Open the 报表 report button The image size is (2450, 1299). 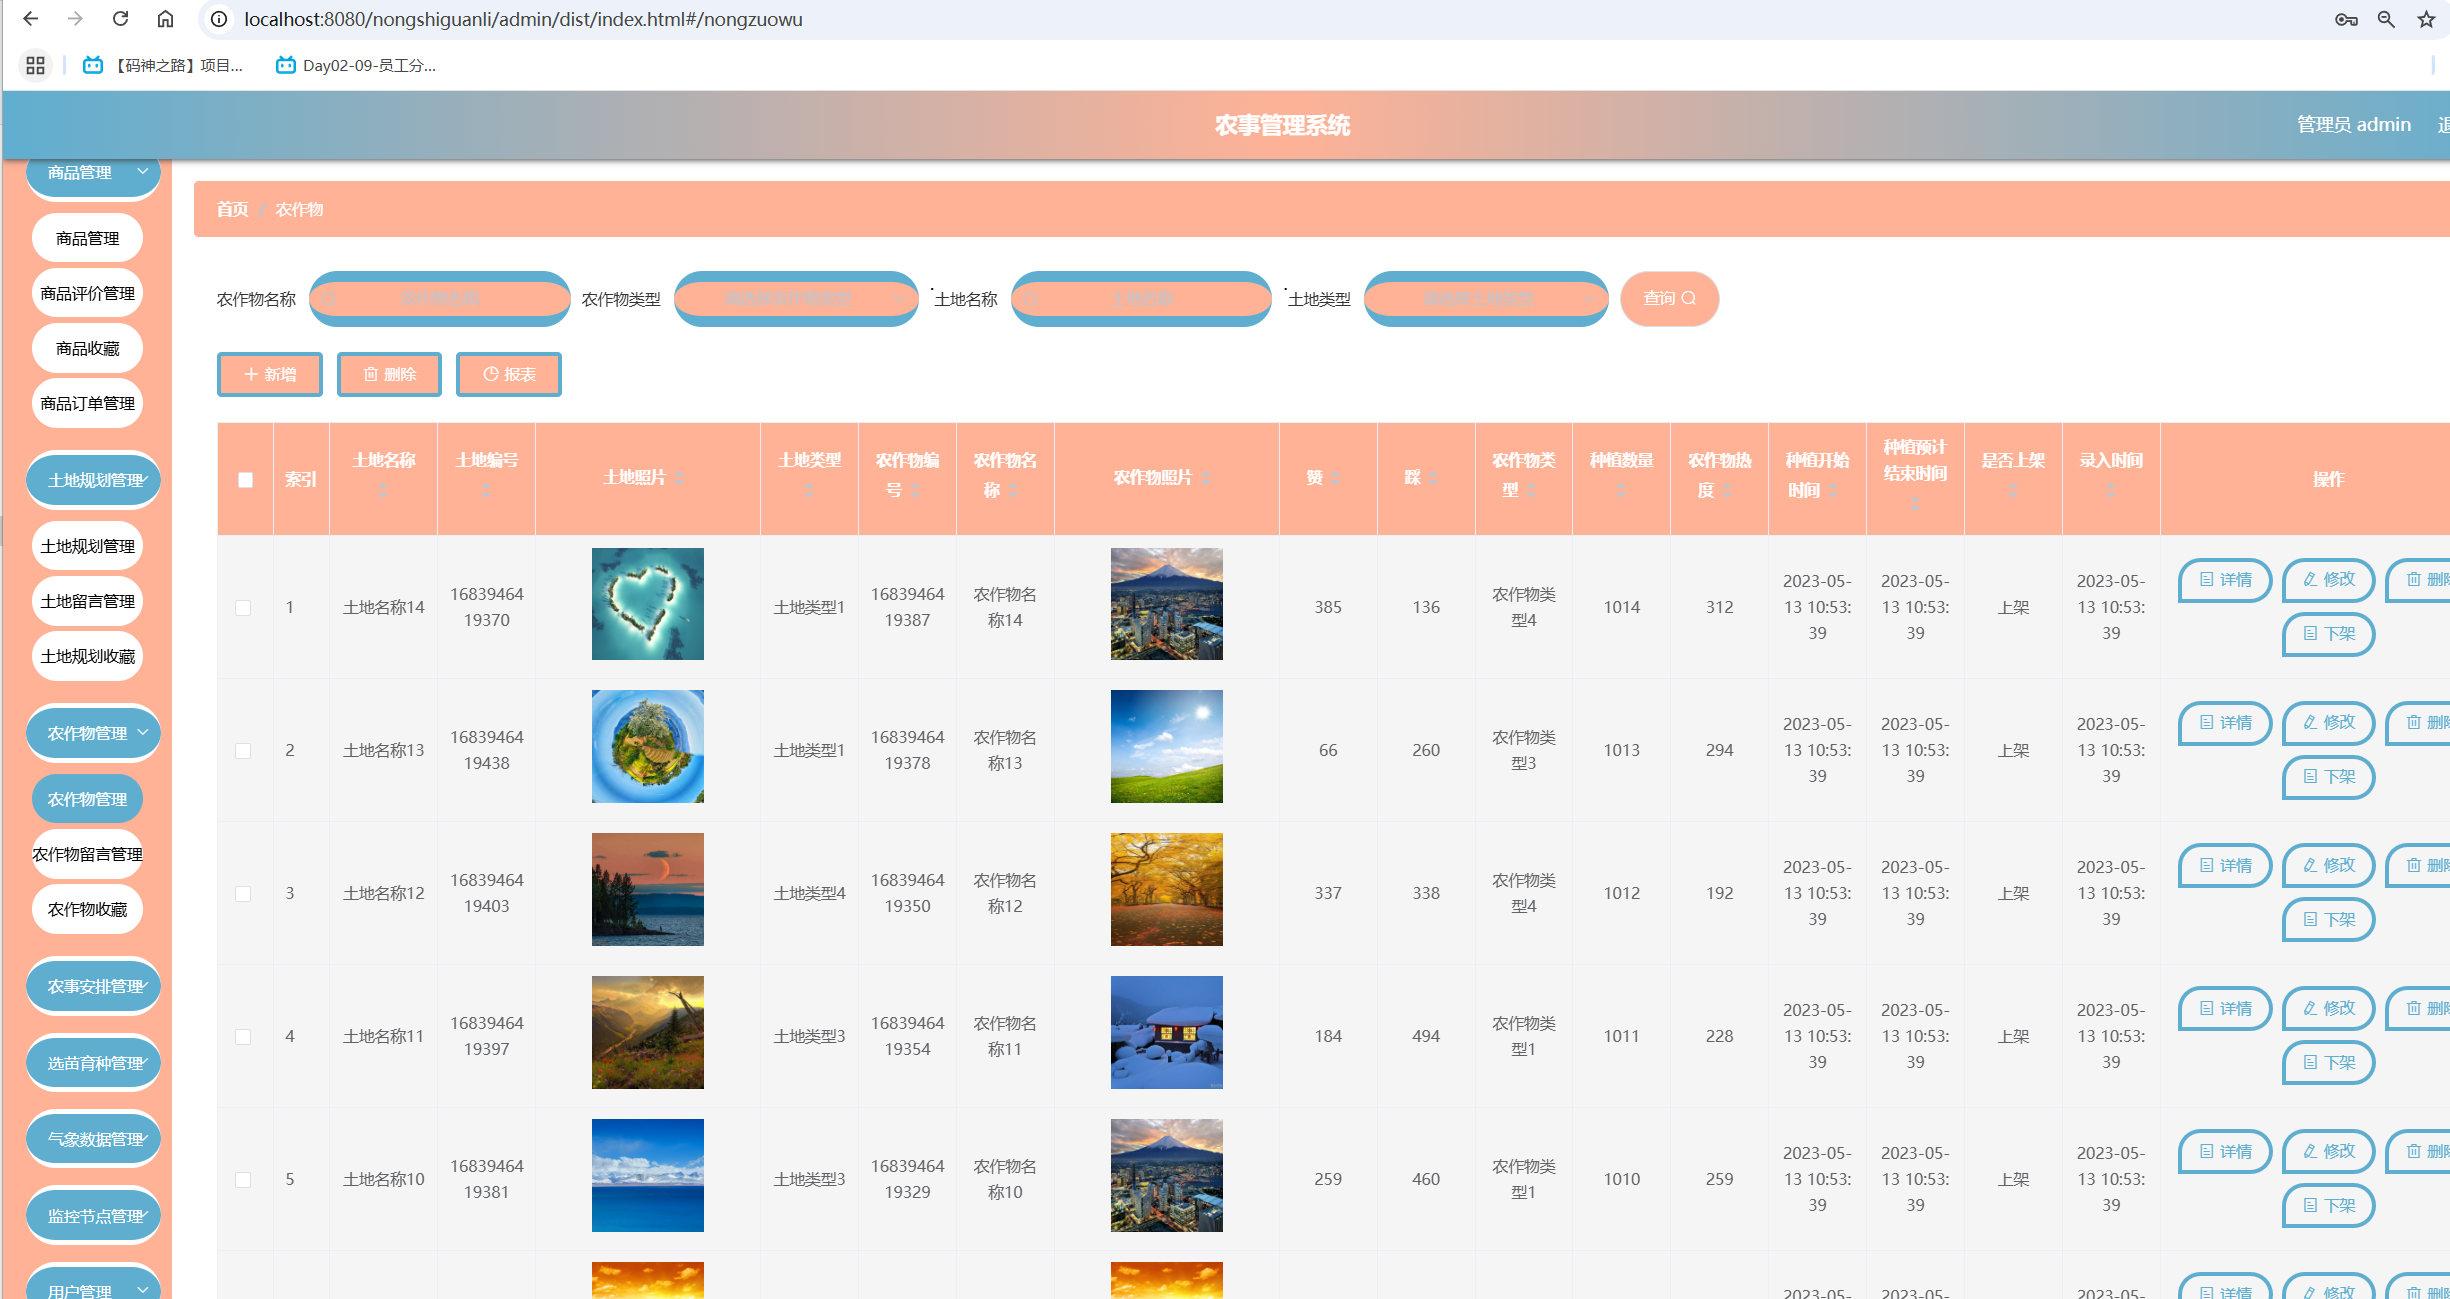pyautogui.click(x=509, y=374)
